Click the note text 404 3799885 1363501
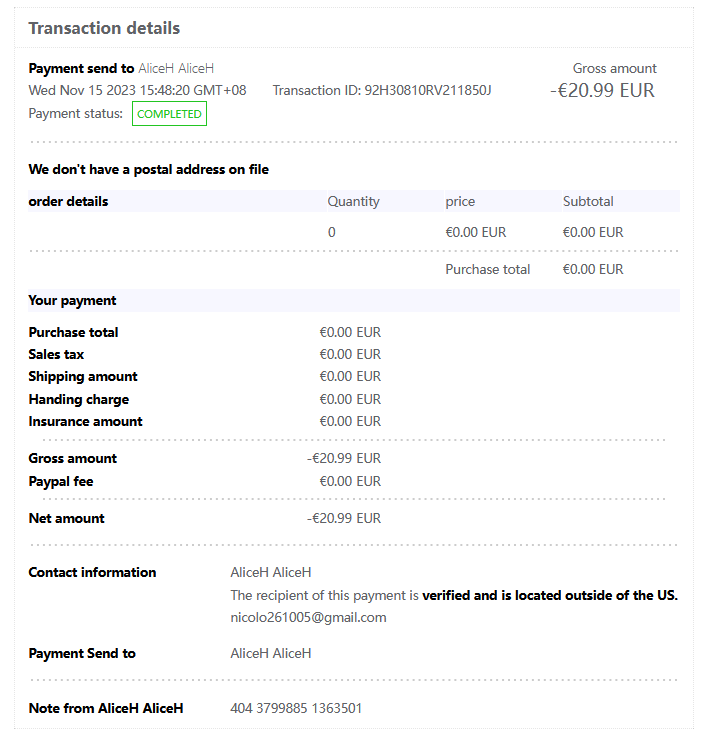The height and width of the screenshot is (737, 706). tap(296, 708)
